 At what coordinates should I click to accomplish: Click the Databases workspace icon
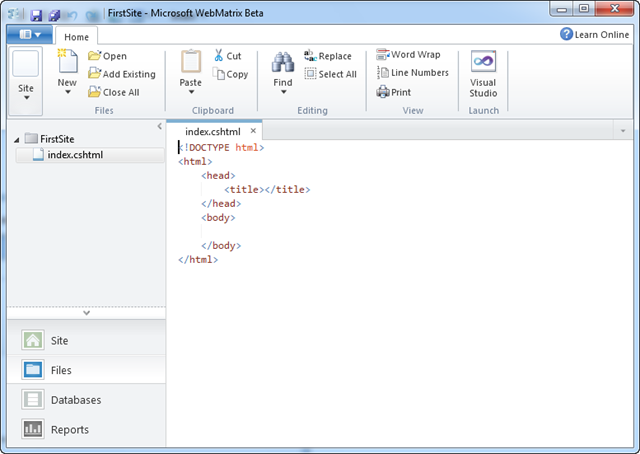pyautogui.click(x=33, y=400)
